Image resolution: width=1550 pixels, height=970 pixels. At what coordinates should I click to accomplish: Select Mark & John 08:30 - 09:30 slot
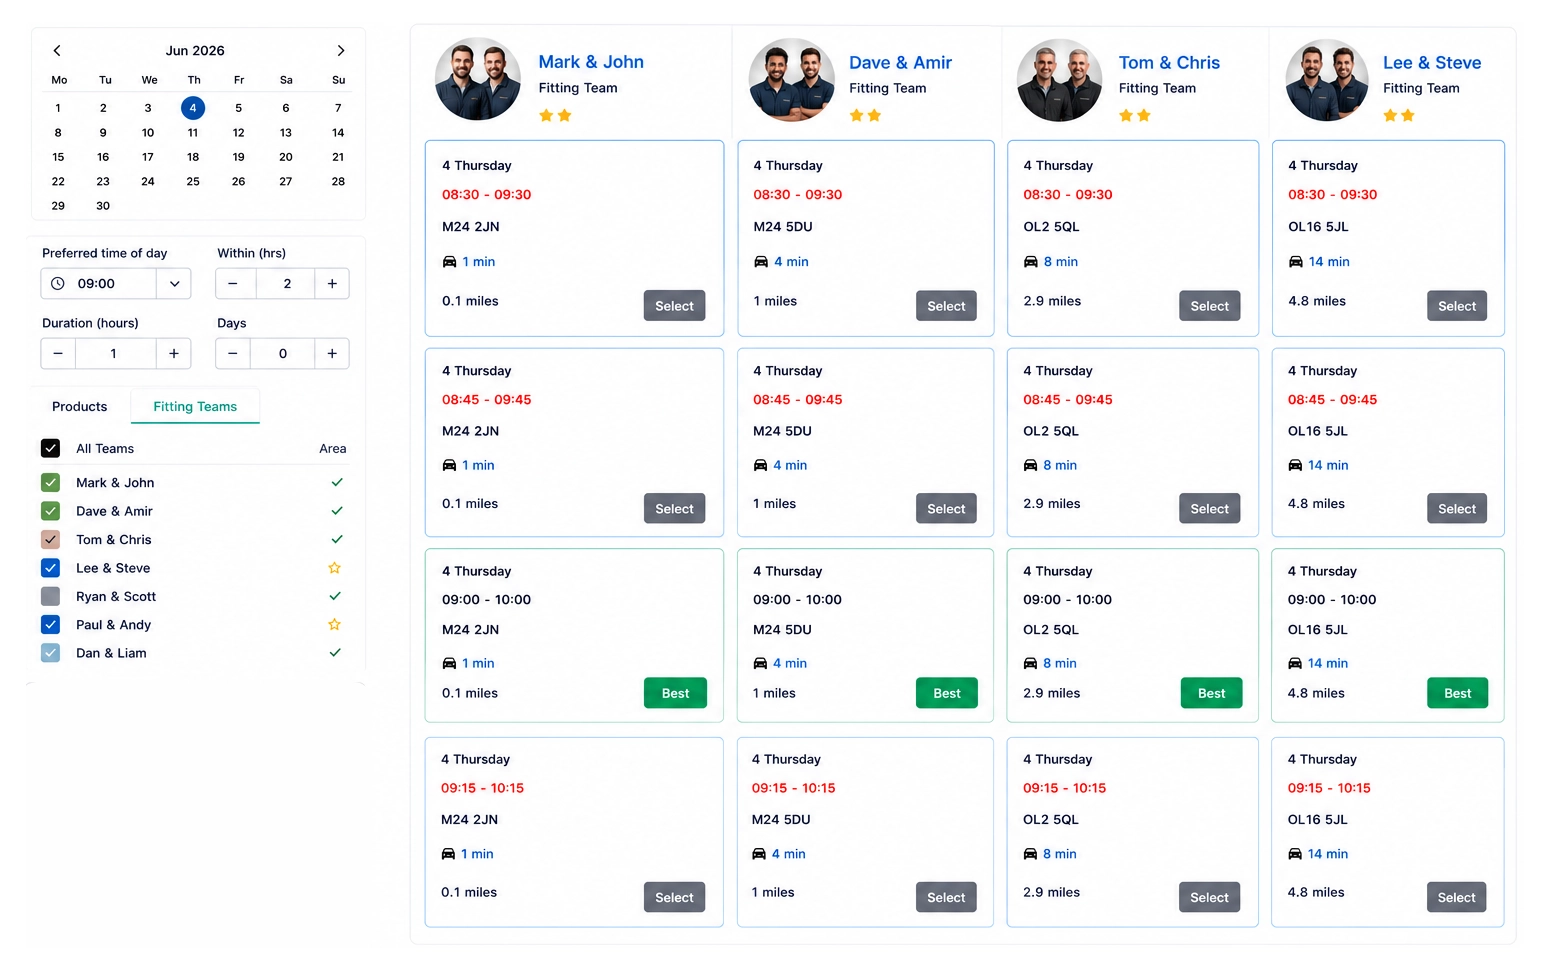674,306
